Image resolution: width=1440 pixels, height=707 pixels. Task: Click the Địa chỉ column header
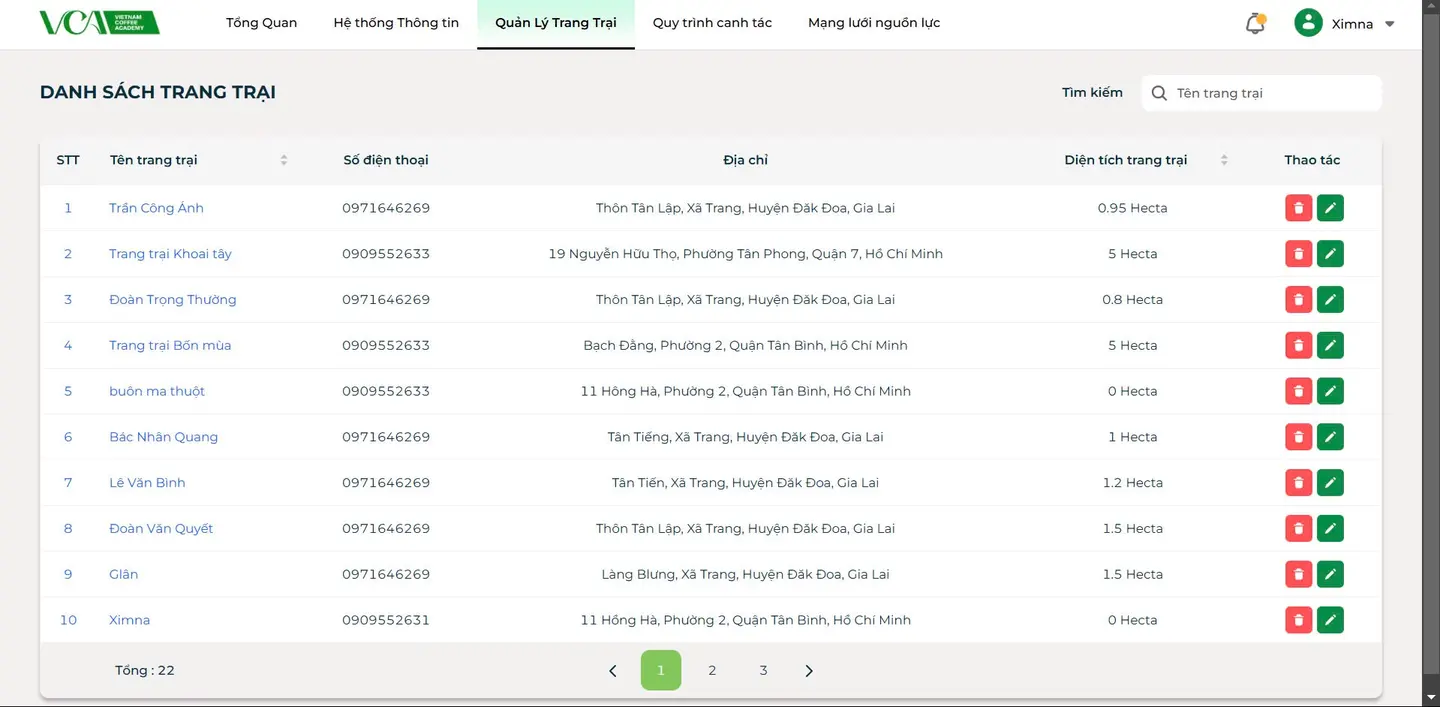click(x=746, y=160)
